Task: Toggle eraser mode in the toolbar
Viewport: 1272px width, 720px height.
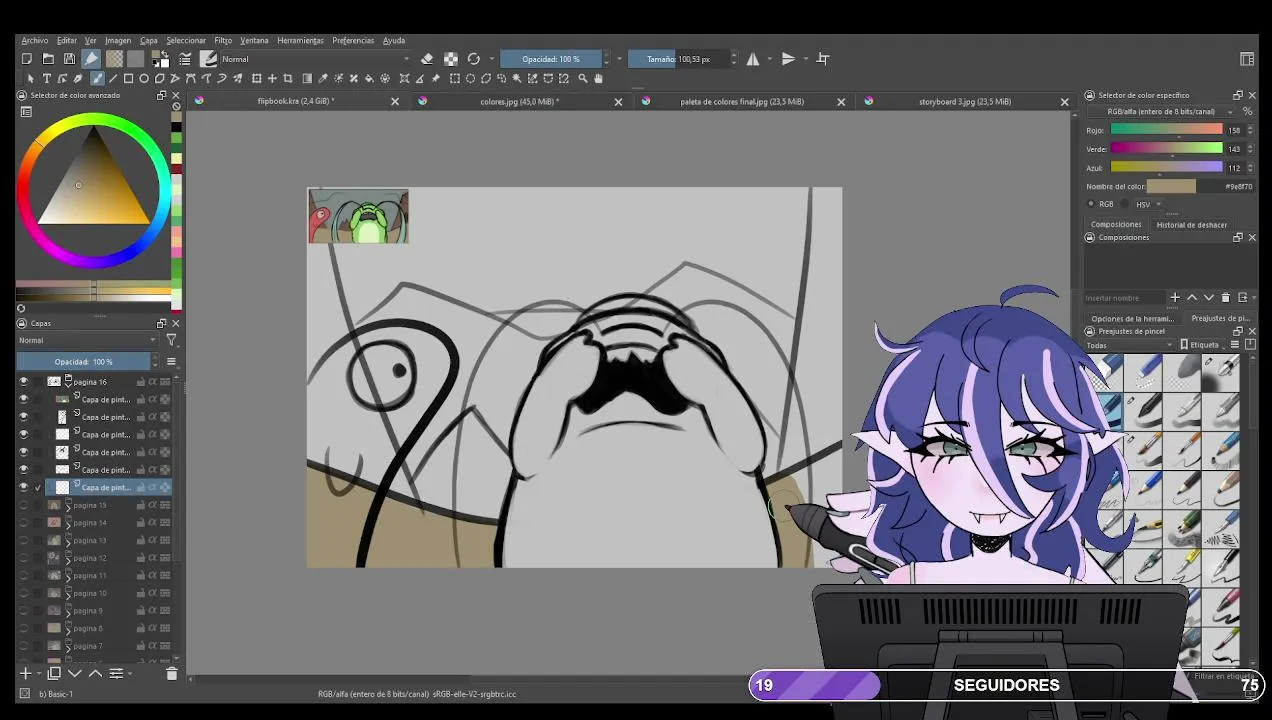Action: click(427, 59)
